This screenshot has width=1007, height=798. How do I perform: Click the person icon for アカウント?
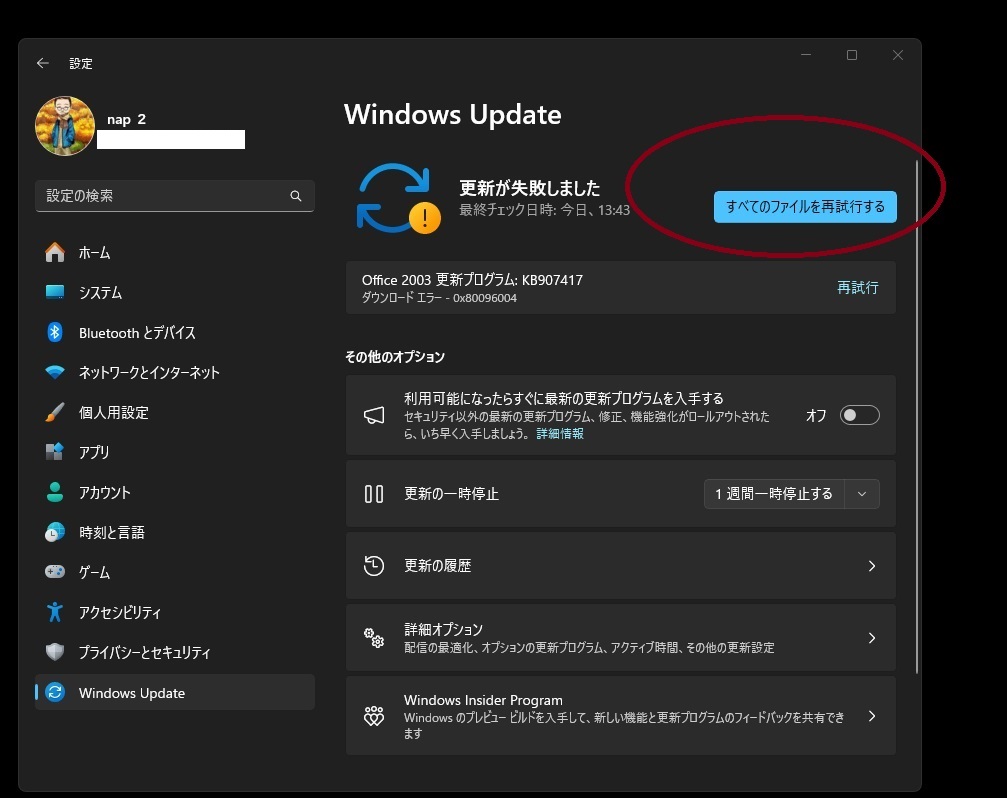pyautogui.click(x=55, y=492)
